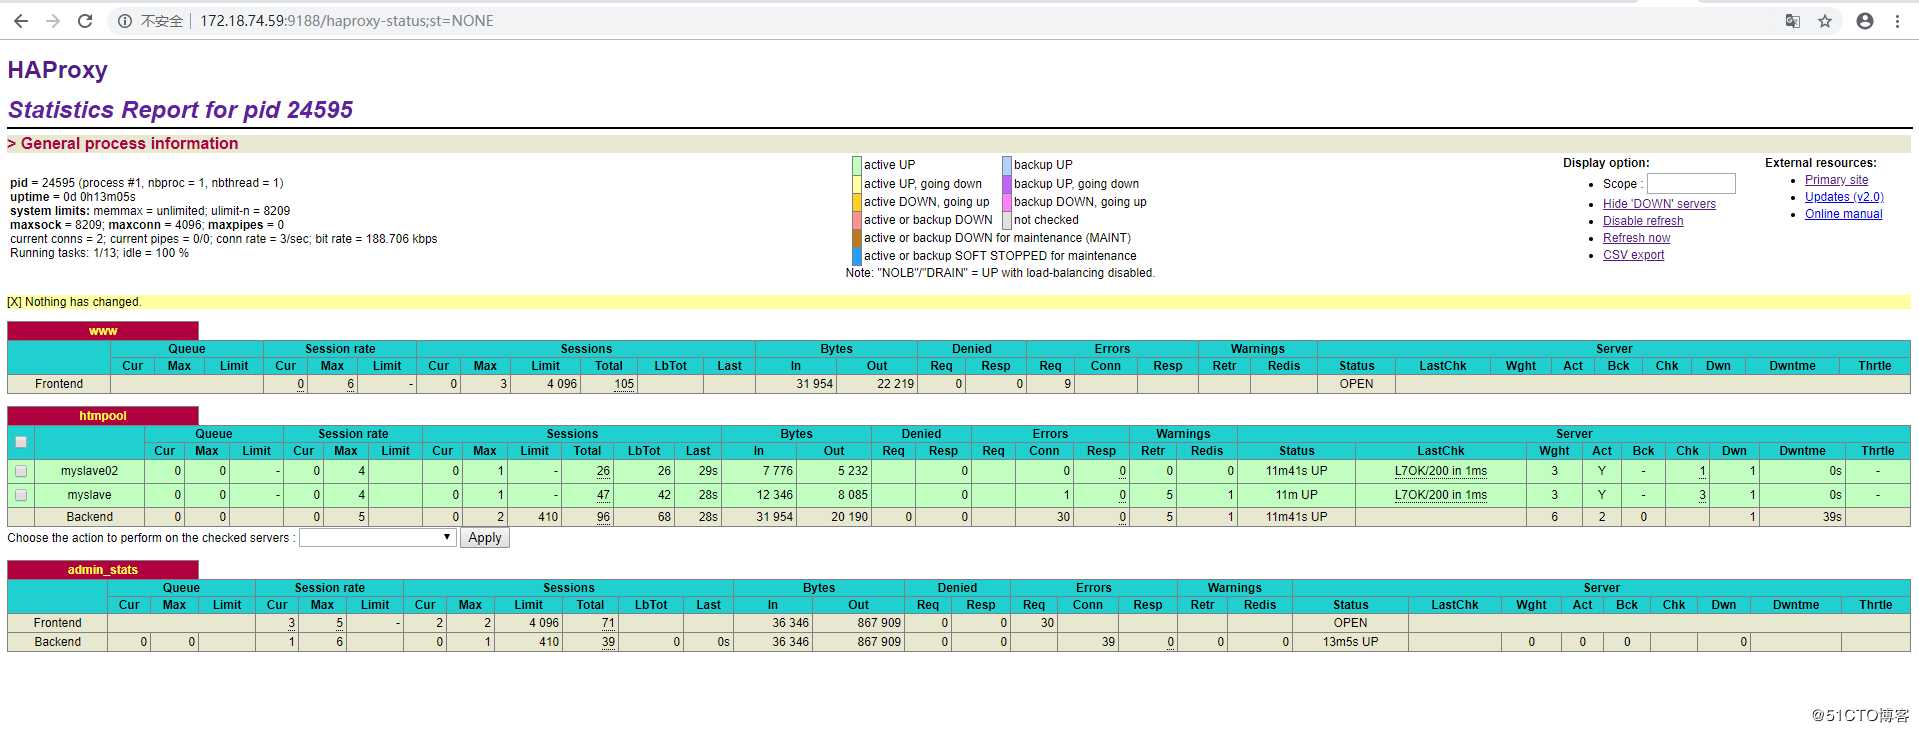Open the CSV export link

tap(1633, 255)
